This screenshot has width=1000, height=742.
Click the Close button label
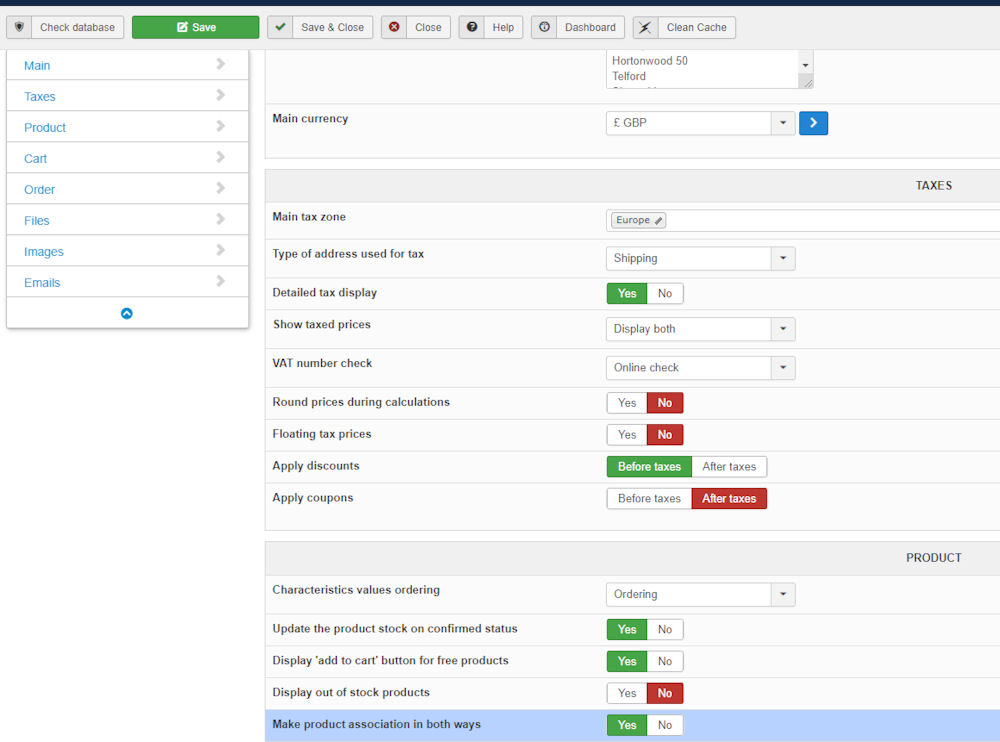pos(428,27)
